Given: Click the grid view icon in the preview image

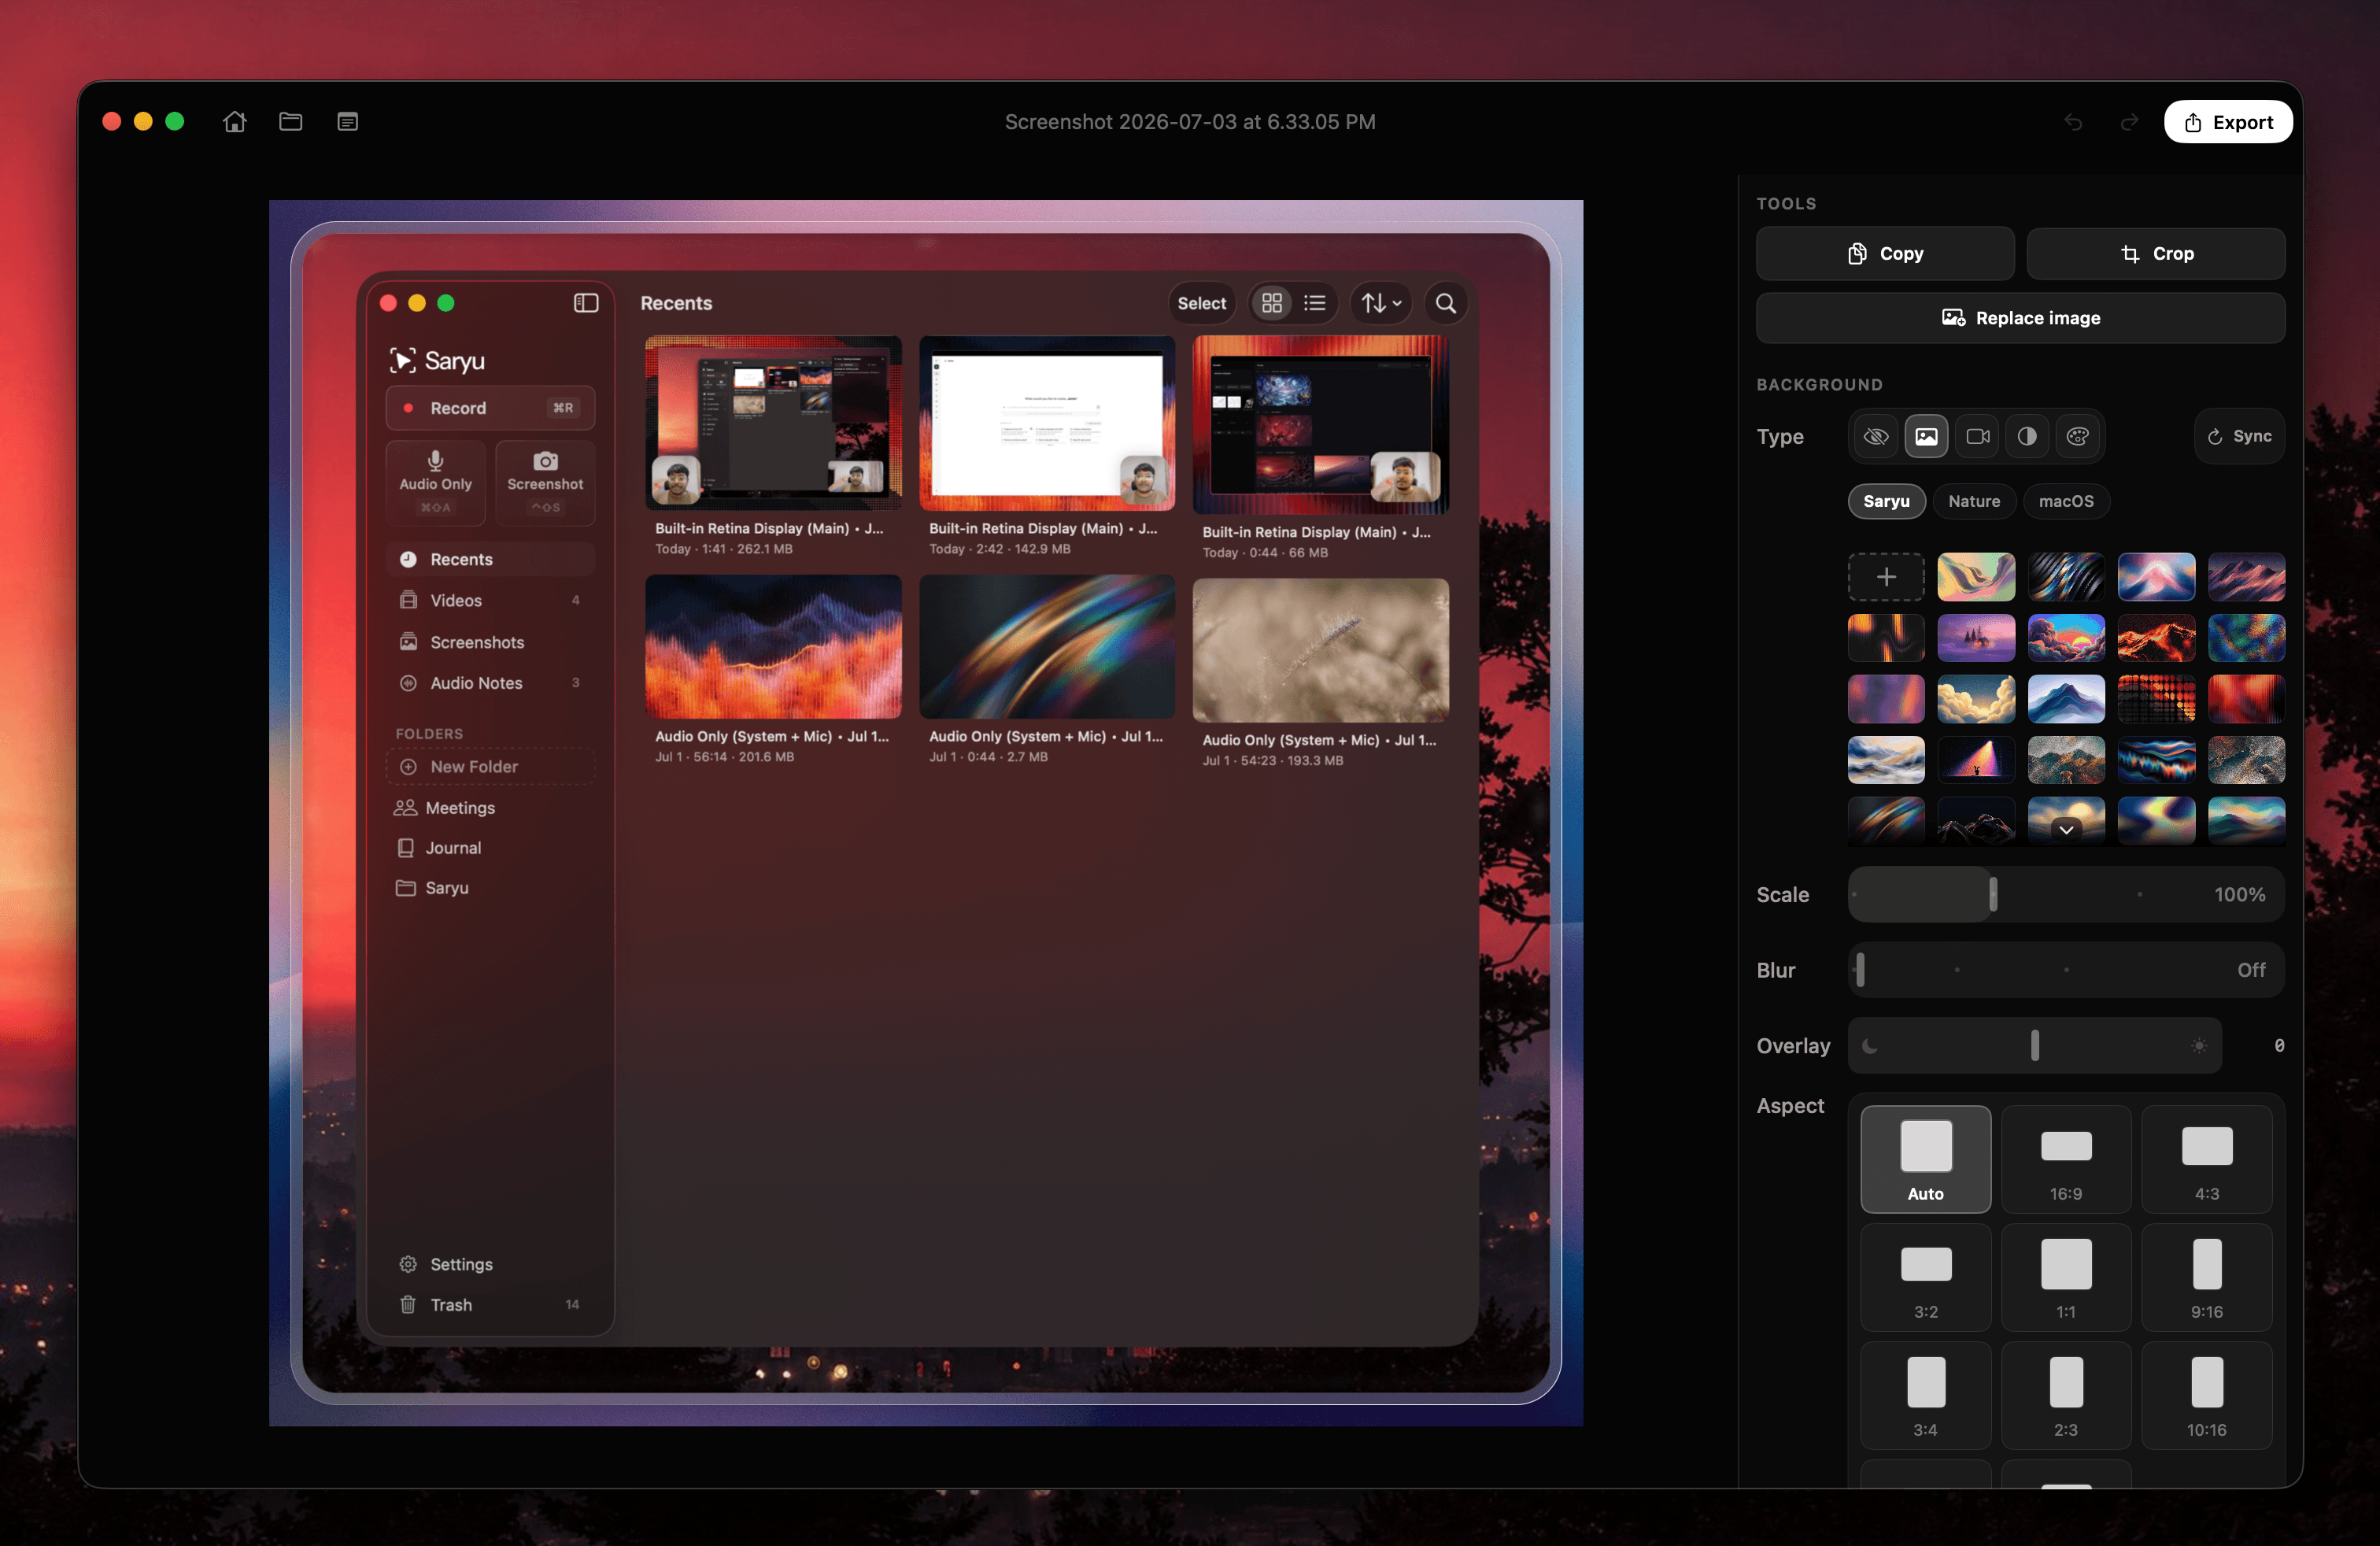Looking at the screenshot, I should click(x=1272, y=303).
